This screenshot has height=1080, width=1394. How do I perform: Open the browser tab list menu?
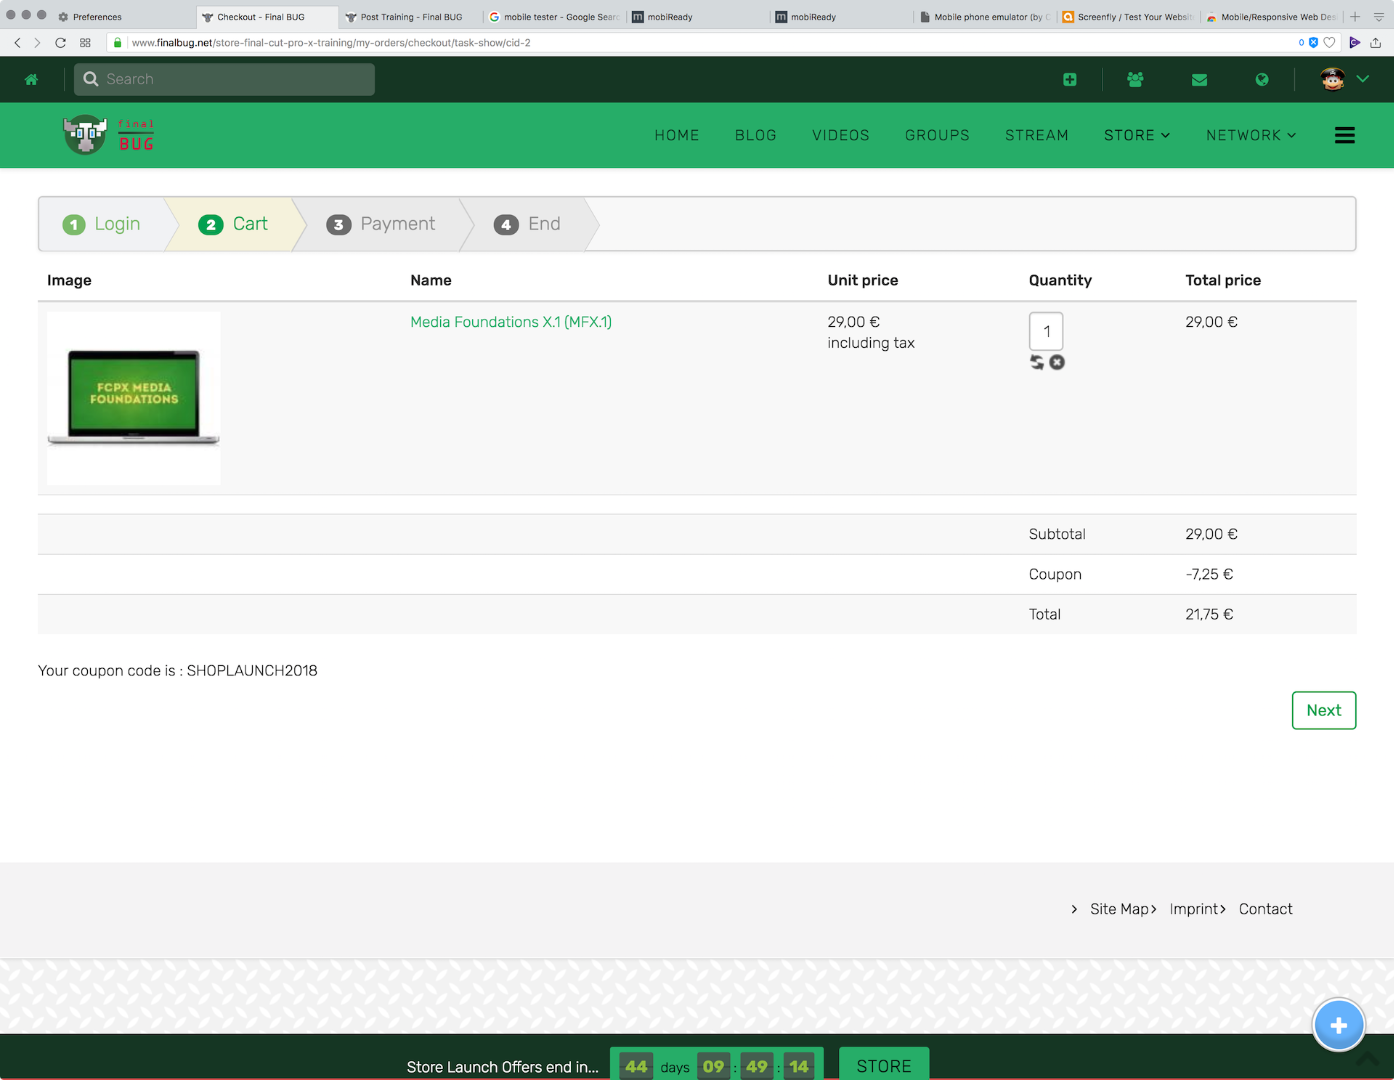[x=1379, y=17]
